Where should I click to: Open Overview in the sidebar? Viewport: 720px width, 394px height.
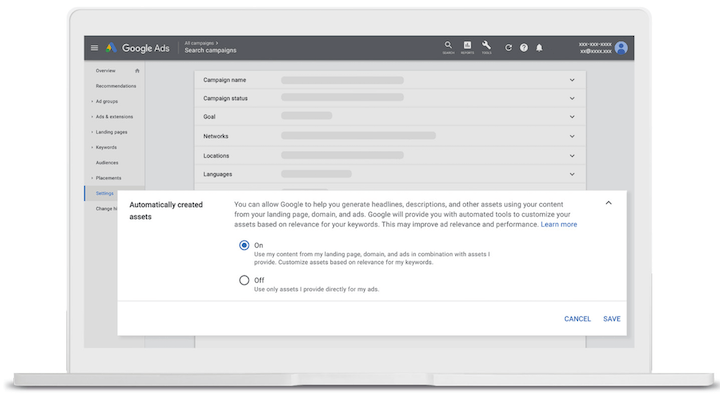click(105, 71)
